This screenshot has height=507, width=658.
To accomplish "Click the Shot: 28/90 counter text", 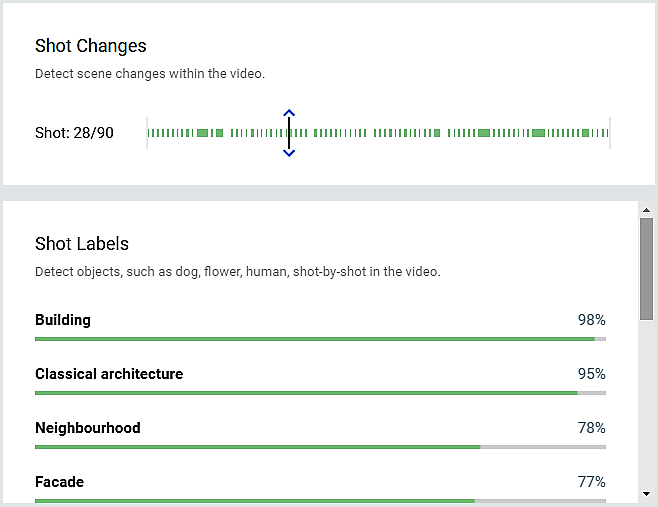I will tap(74, 133).
